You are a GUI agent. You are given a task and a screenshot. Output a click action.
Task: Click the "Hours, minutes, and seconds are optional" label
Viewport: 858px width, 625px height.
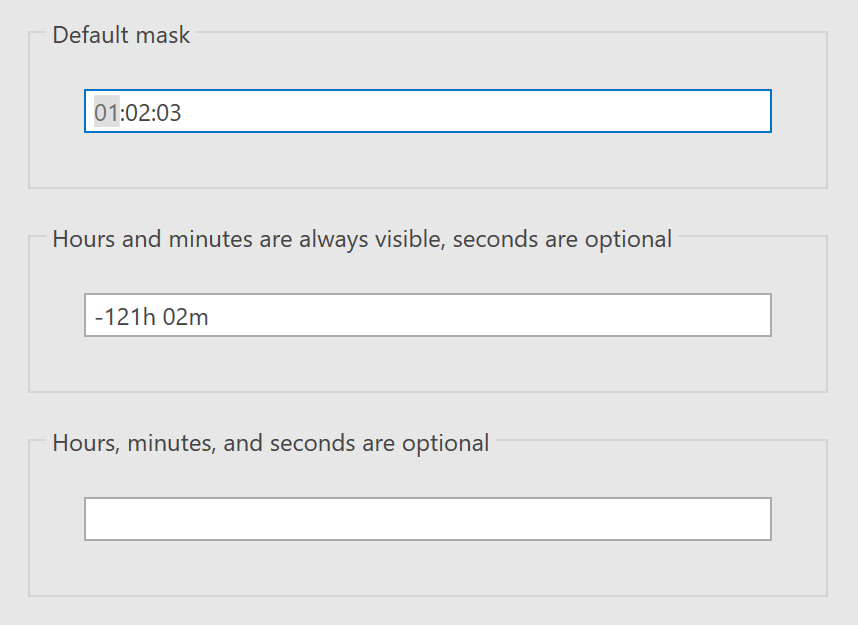(x=270, y=443)
